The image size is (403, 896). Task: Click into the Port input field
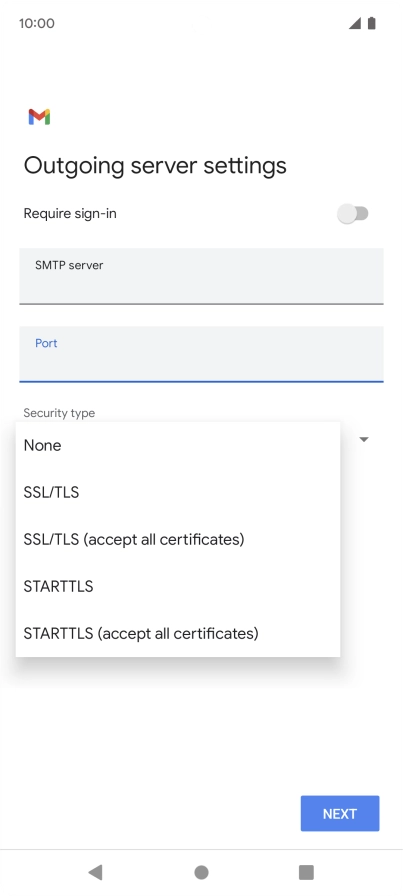pyautogui.click(x=201, y=354)
